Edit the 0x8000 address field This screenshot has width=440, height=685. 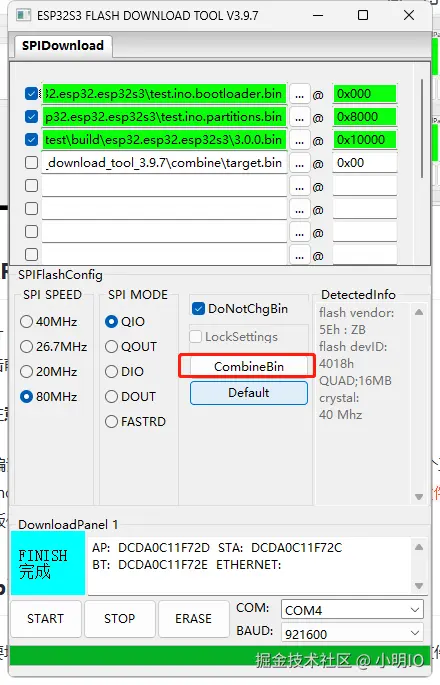(x=365, y=117)
